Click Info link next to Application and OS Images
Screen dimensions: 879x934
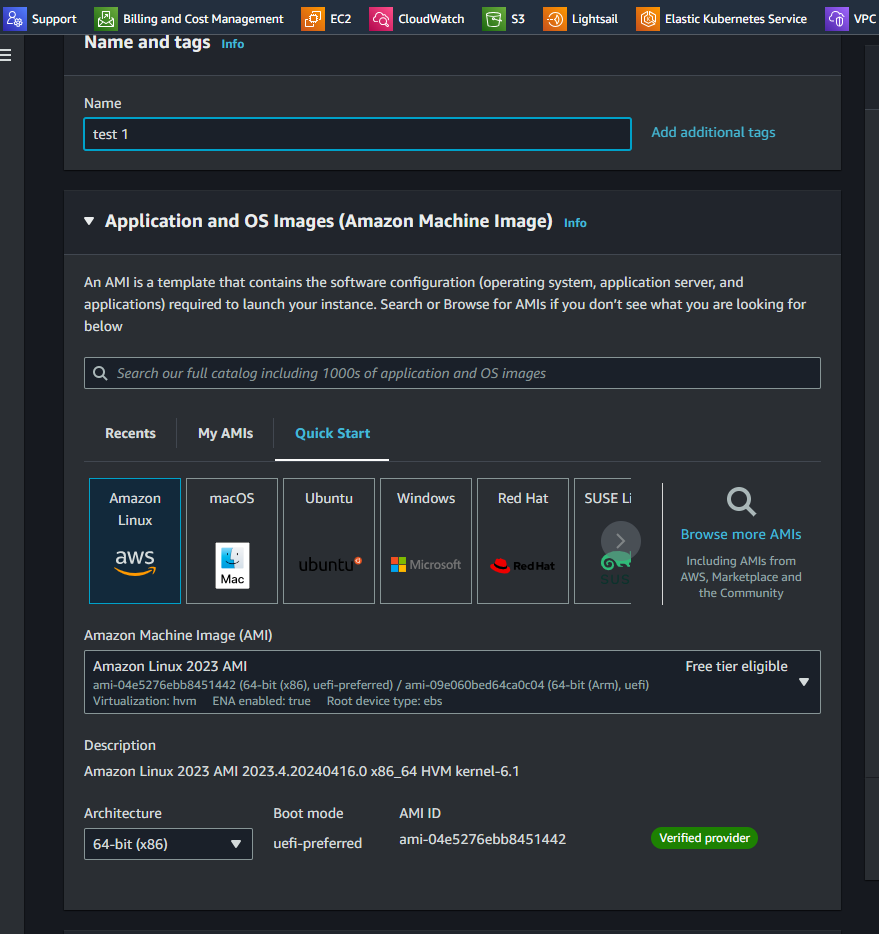coord(575,223)
